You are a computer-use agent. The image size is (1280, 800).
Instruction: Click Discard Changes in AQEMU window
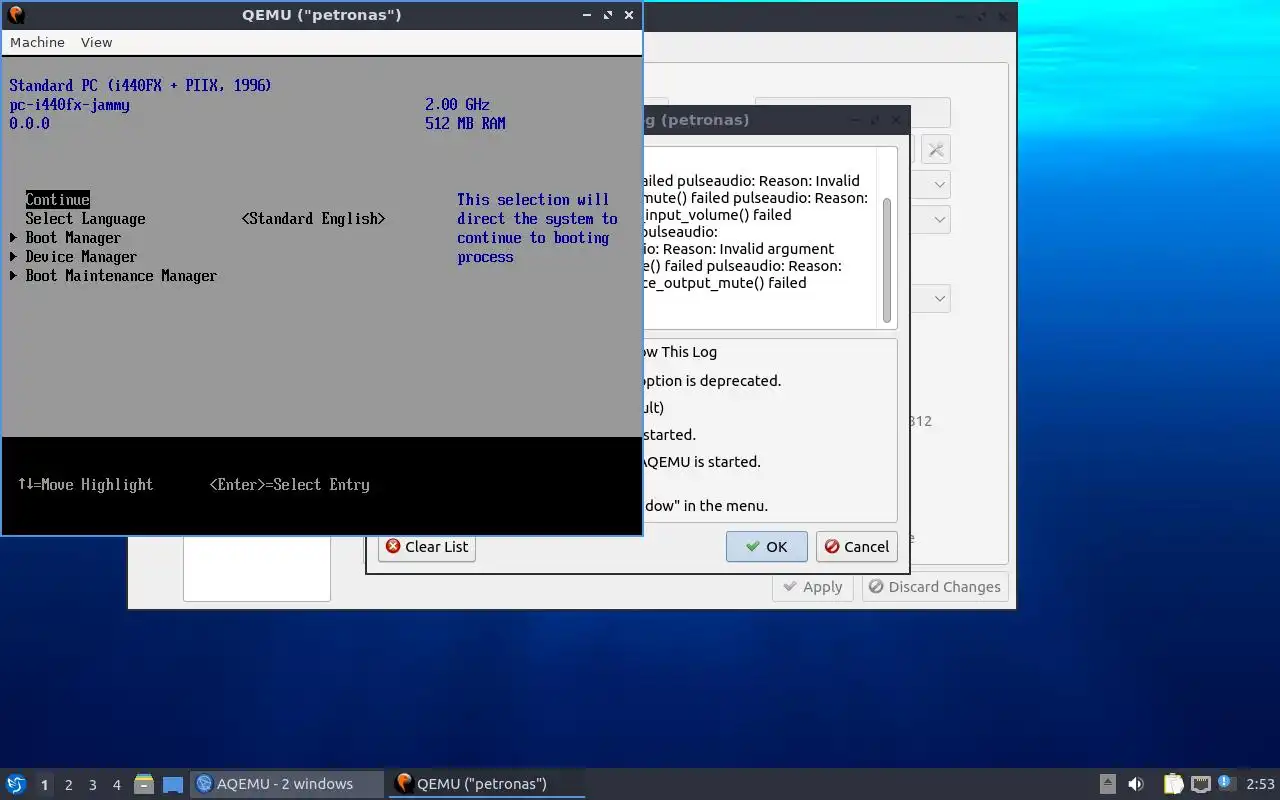tap(935, 587)
